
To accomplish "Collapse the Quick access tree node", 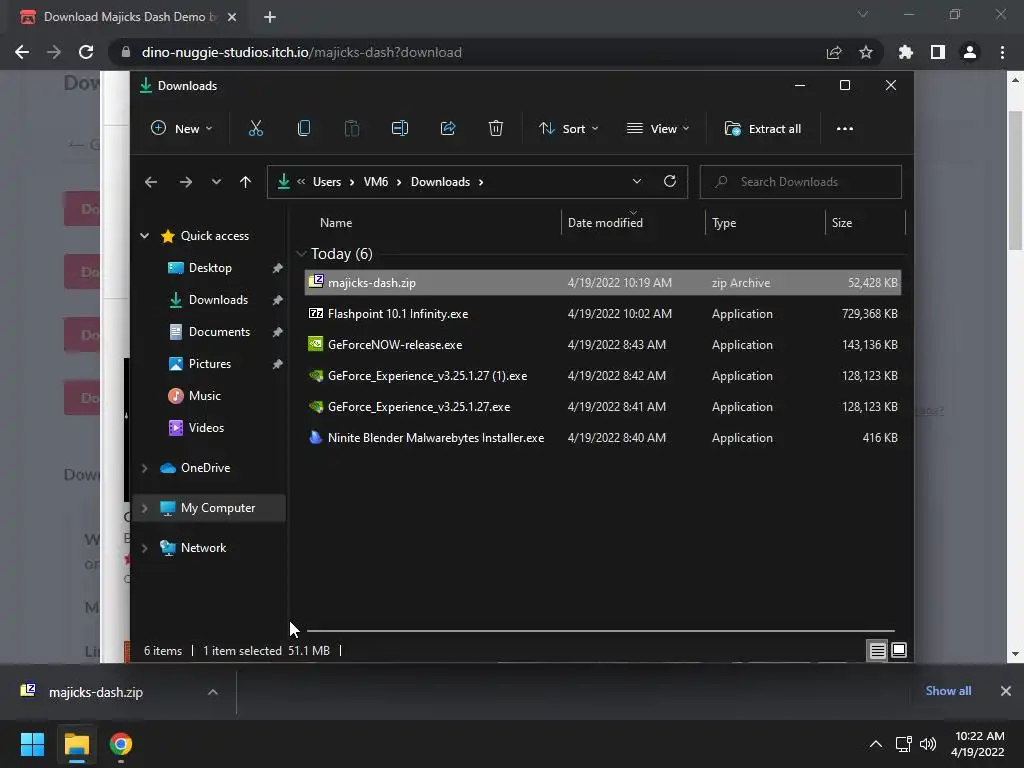I will 144,236.
